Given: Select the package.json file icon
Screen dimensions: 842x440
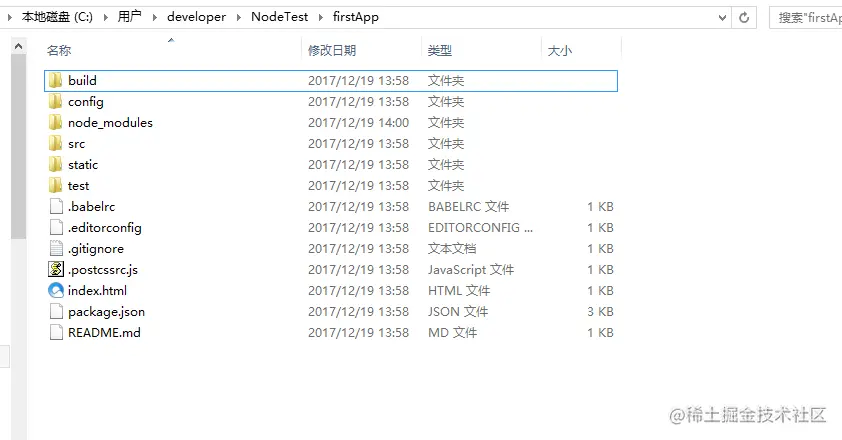Looking at the screenshot, I should [x=56, y=312].
